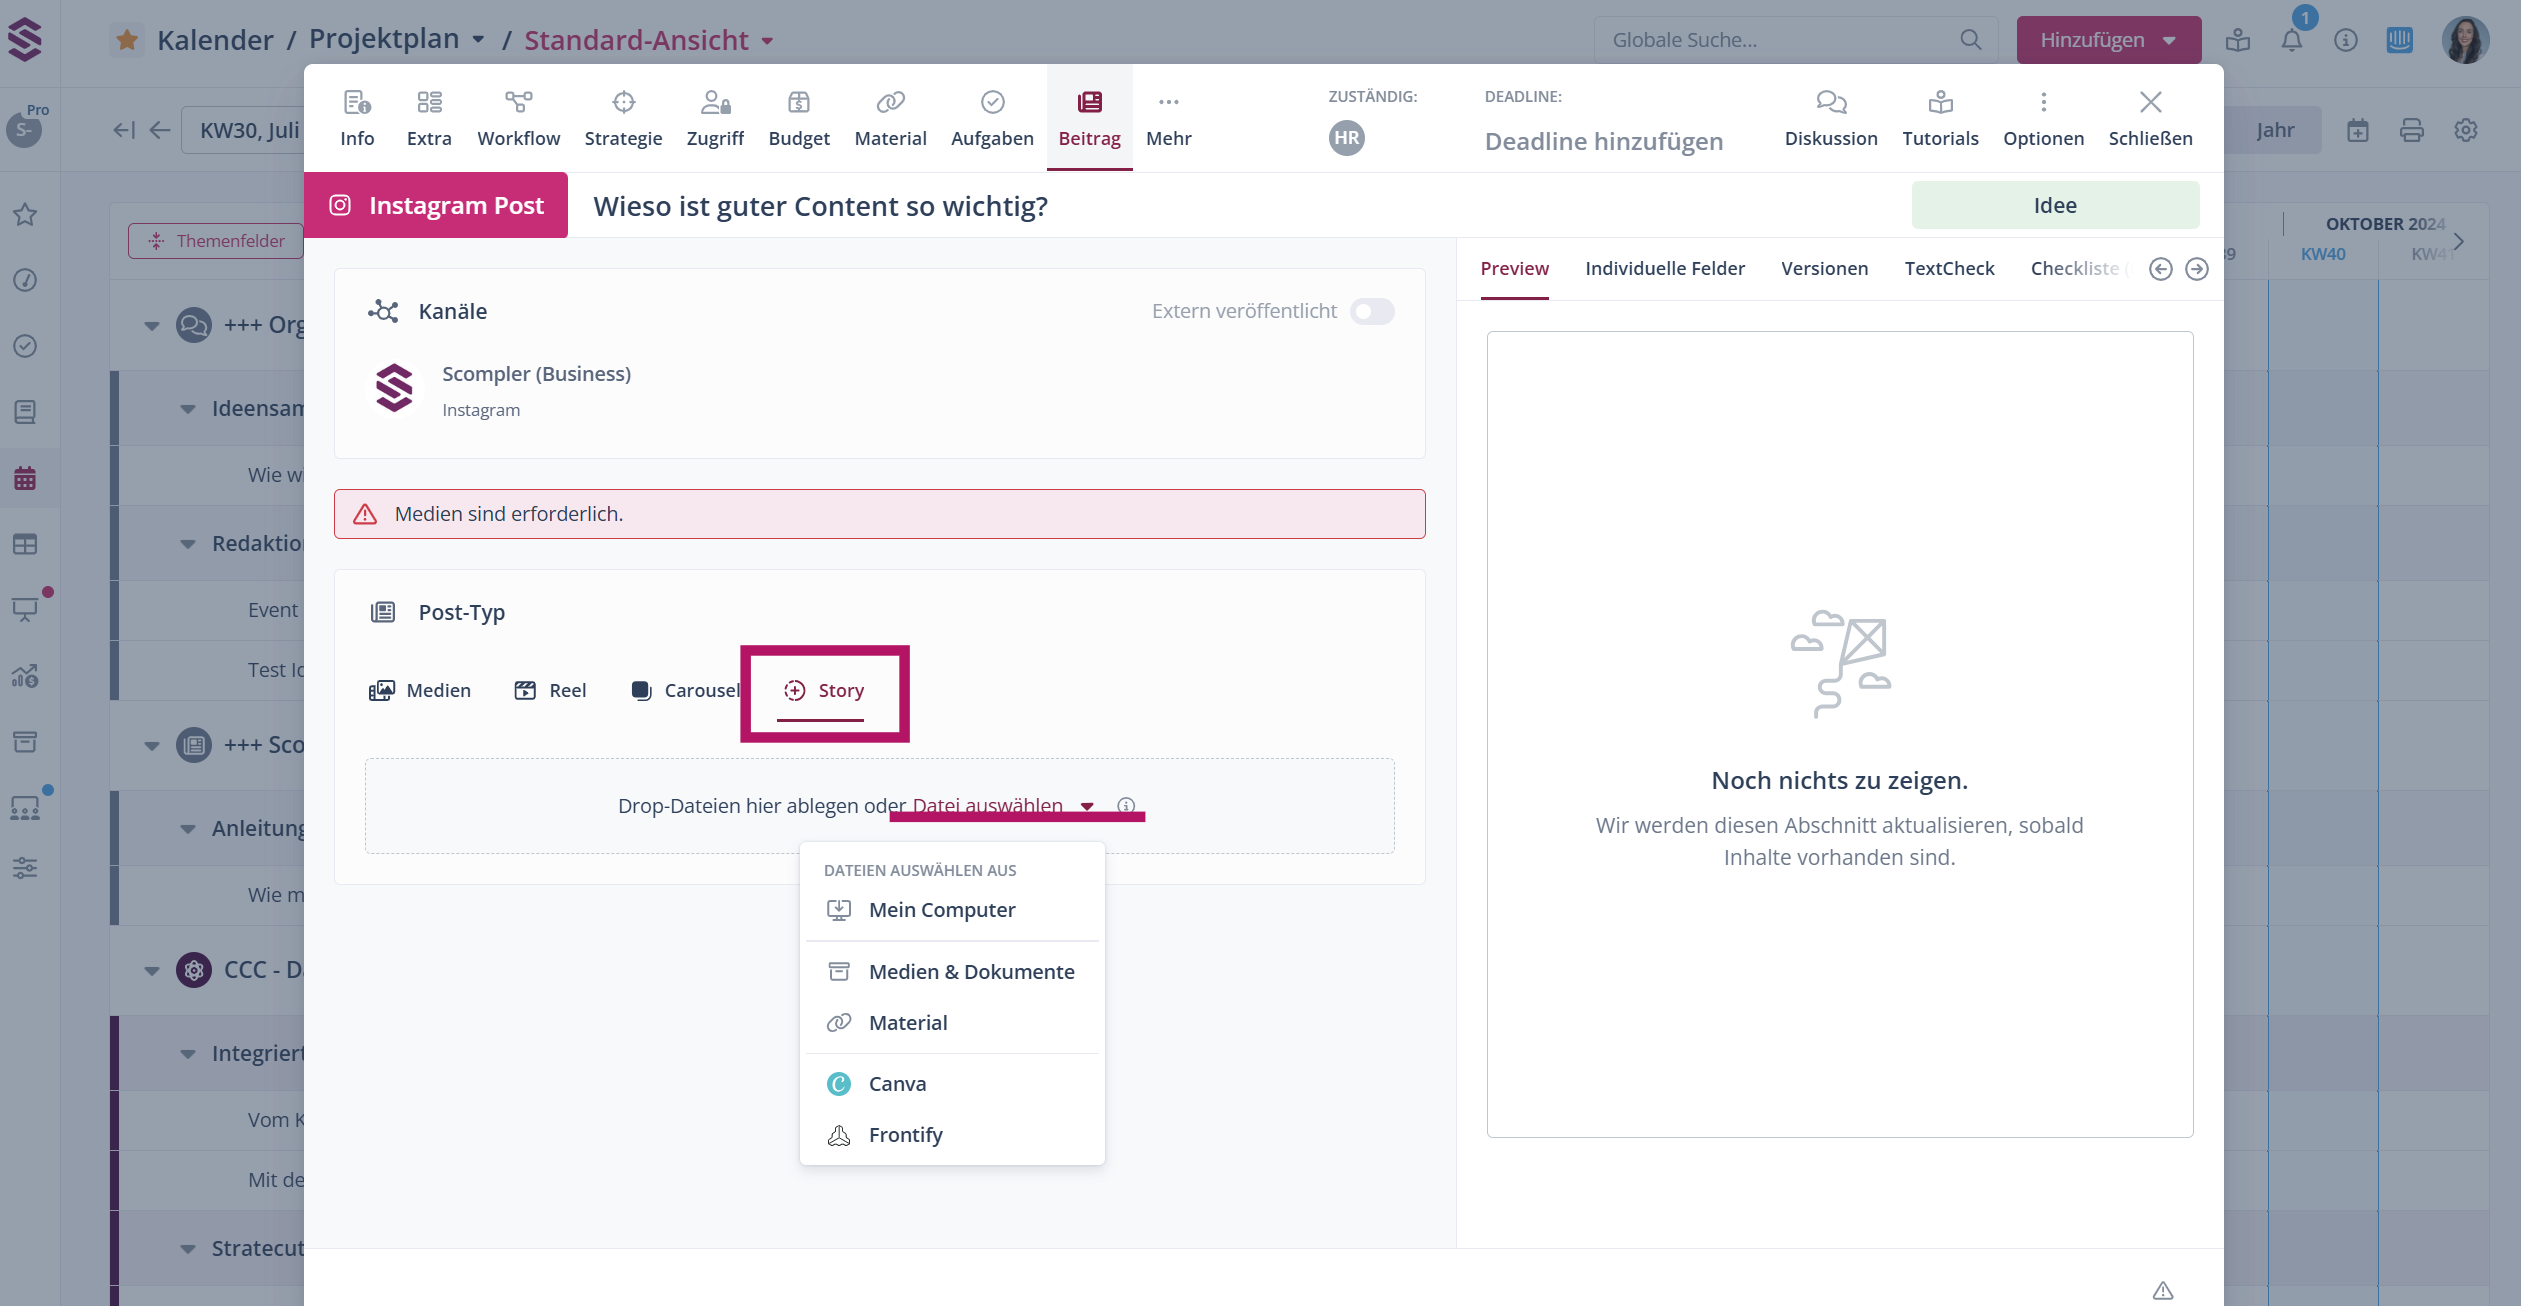Click the notification bell icon
This screenshot has width=2521, height=1306.
pos(2291,40)
